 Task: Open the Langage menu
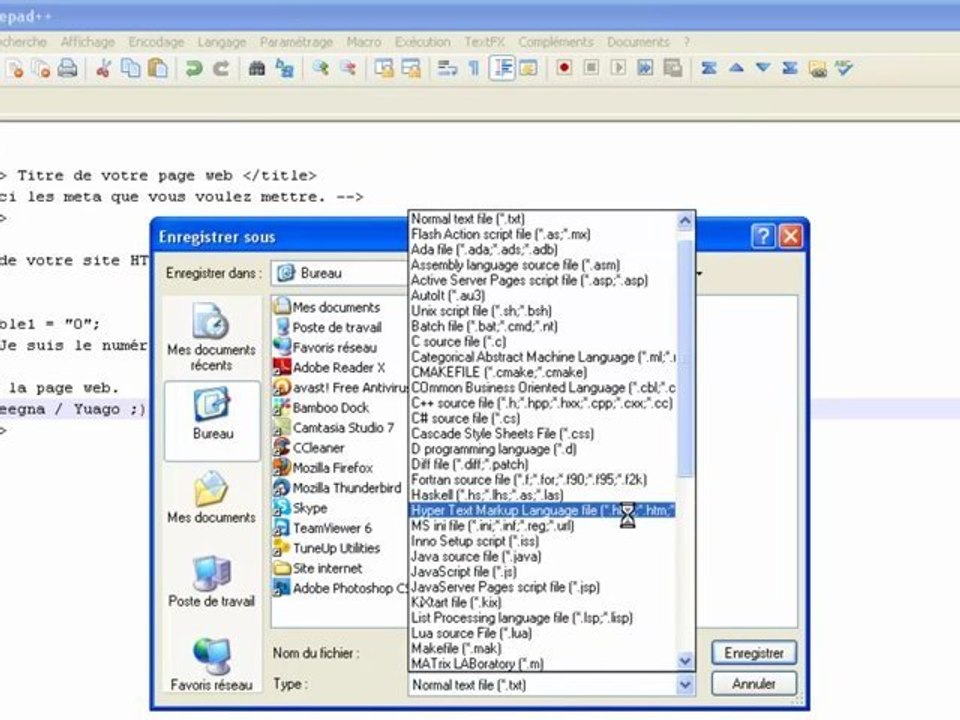pyautogui.click(x=222, y=42)
